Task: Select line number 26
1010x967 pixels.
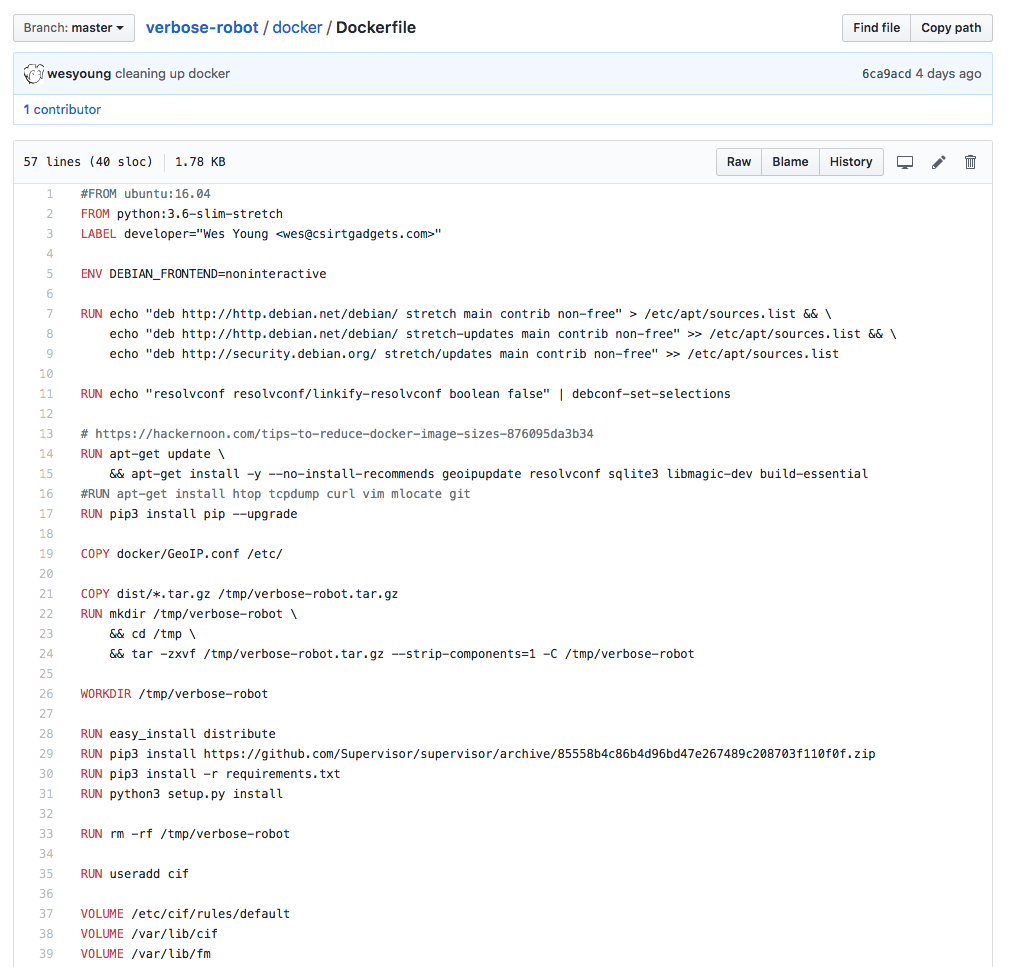Action: coord(46,694)
